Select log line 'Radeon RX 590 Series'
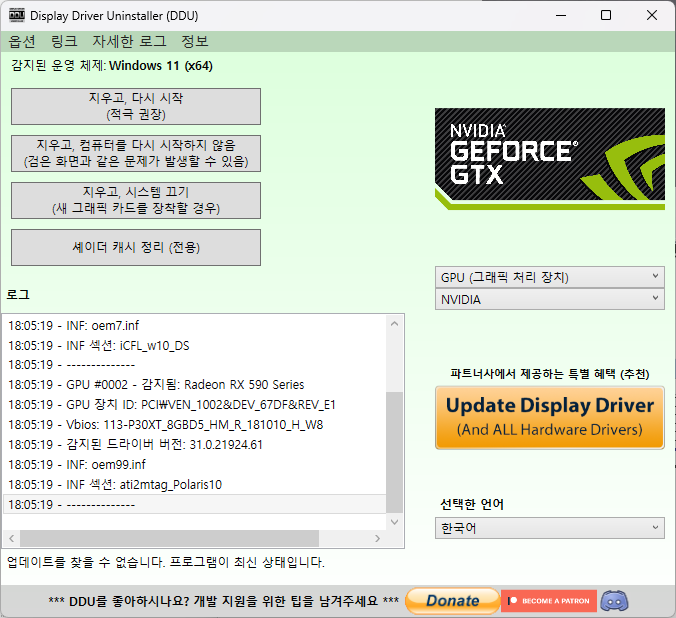Image resolution: width=676 pixels, height=618 pixels. tap(194, 384)
